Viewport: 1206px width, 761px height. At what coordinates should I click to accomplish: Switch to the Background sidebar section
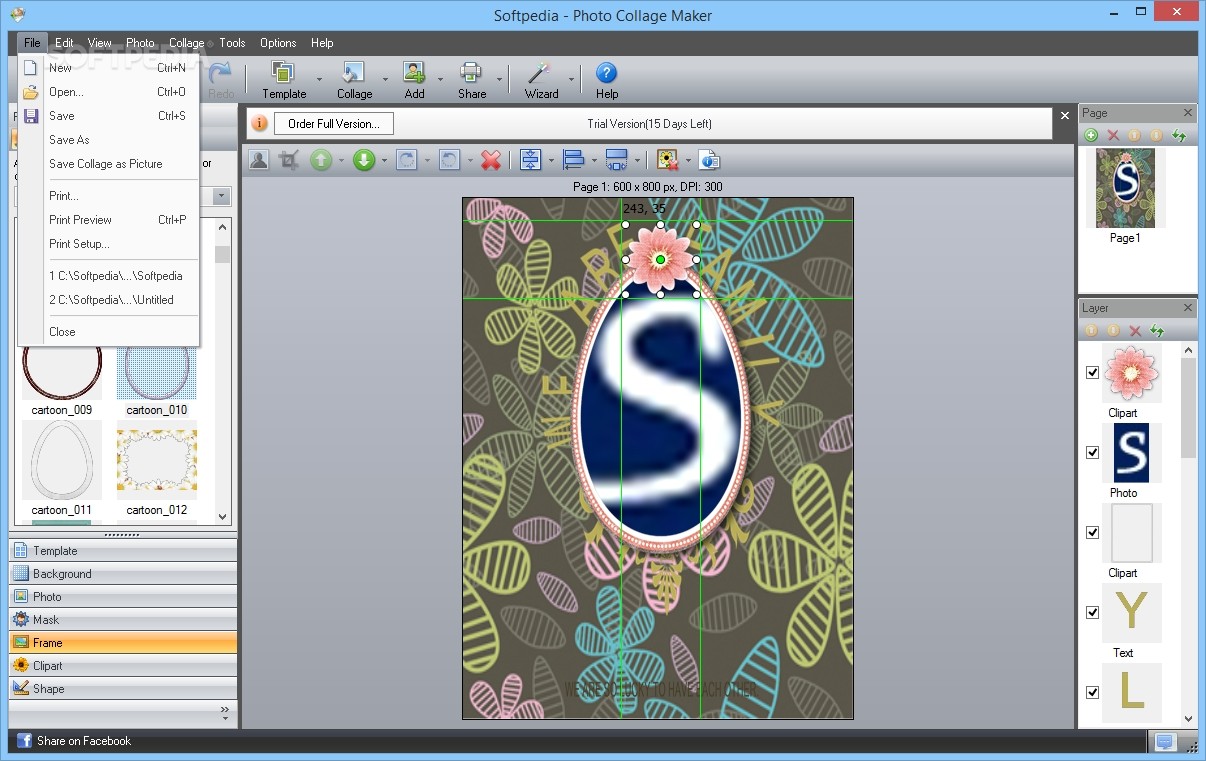(123, 574)
